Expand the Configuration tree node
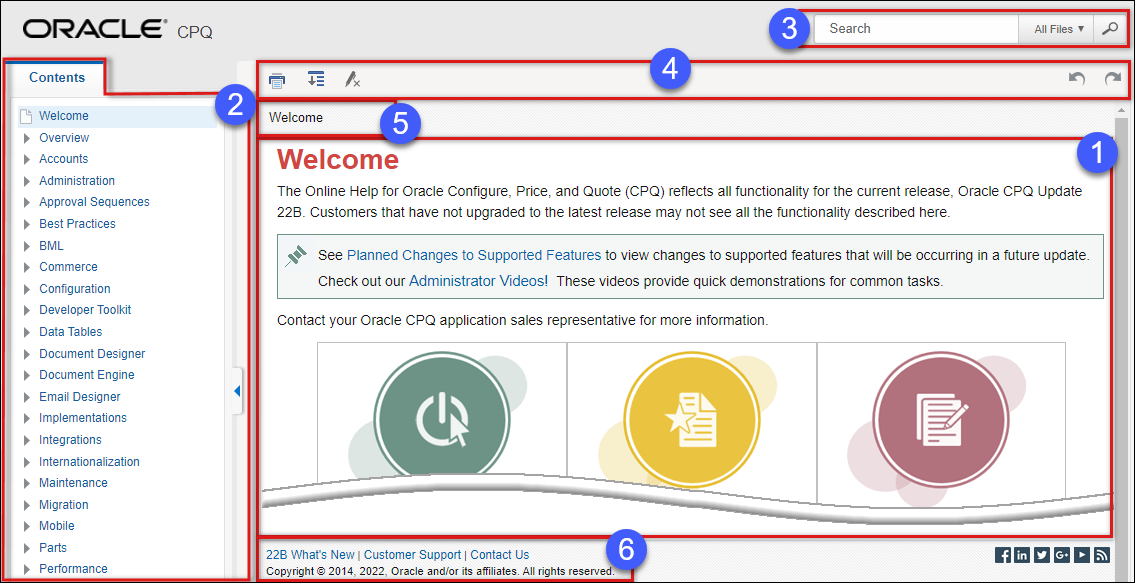This screenshot has width=1135, height=583. [x=27, y=289]
